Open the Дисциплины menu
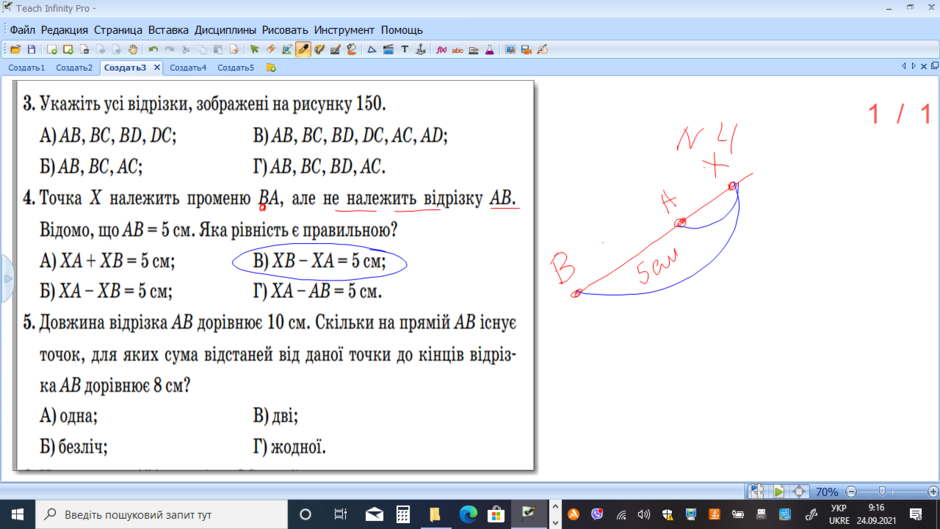Viewport: 940px width, 529px height. (x=225, y=30)
